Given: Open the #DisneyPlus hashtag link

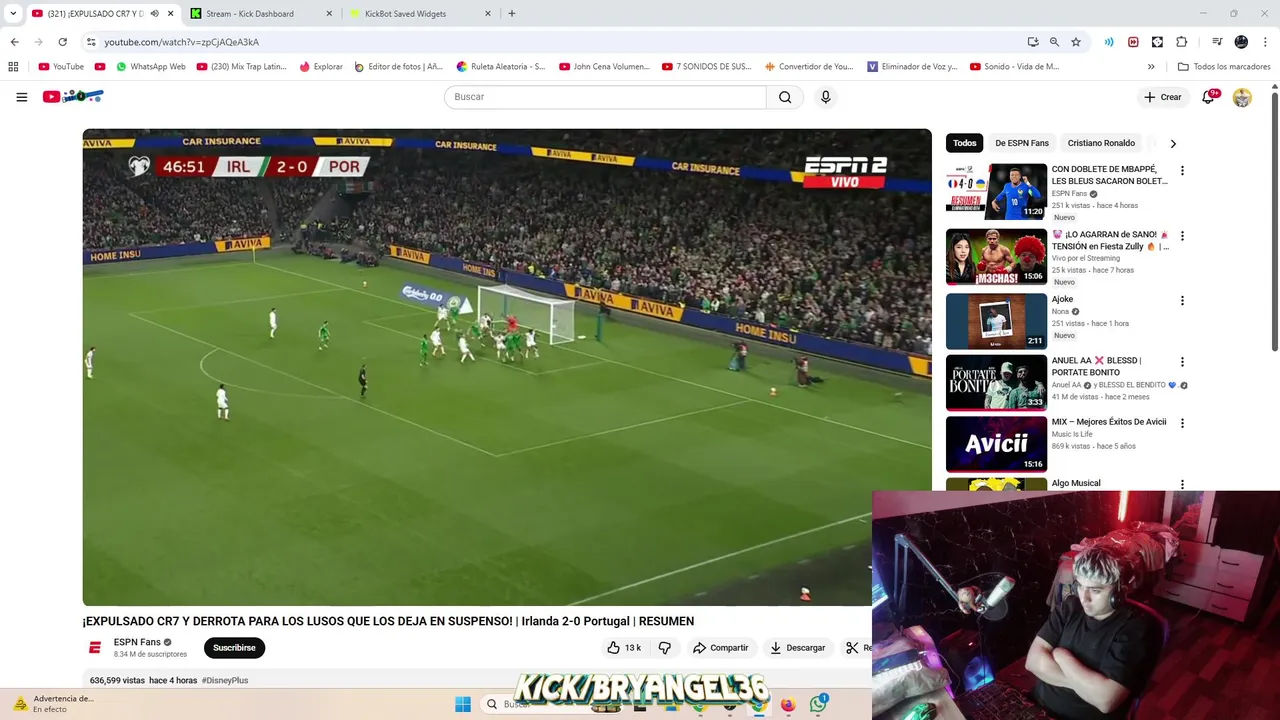Looking at the screenshot, I should click(x=225, y=680).
